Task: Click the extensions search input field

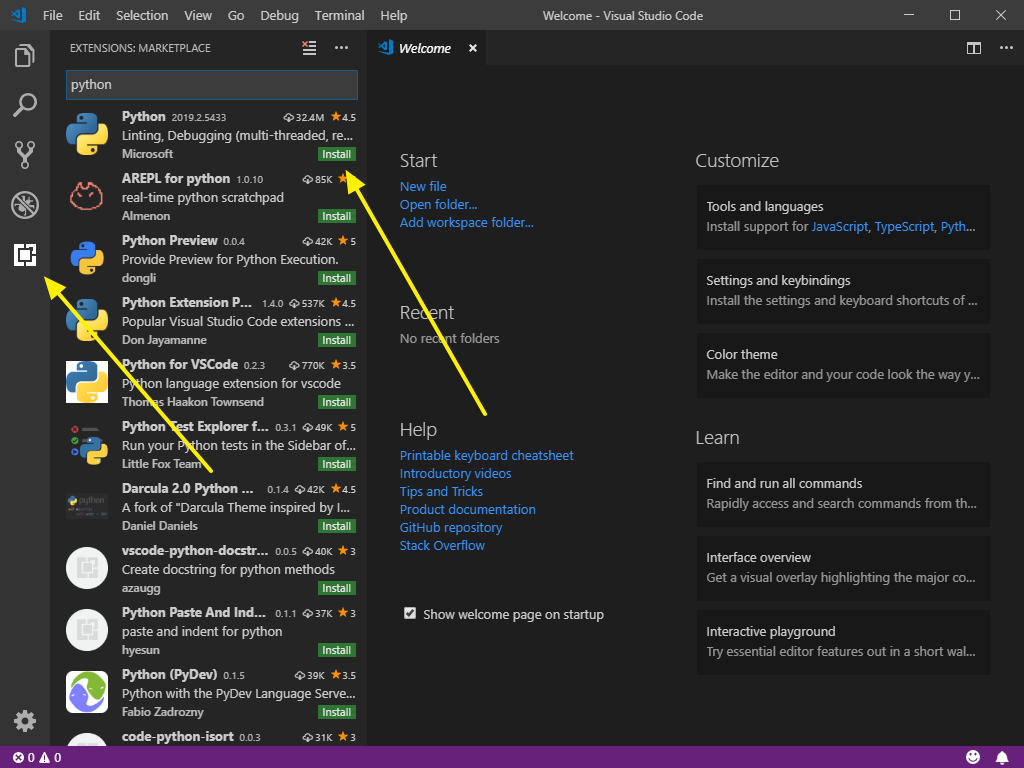Action: point(212,85)
